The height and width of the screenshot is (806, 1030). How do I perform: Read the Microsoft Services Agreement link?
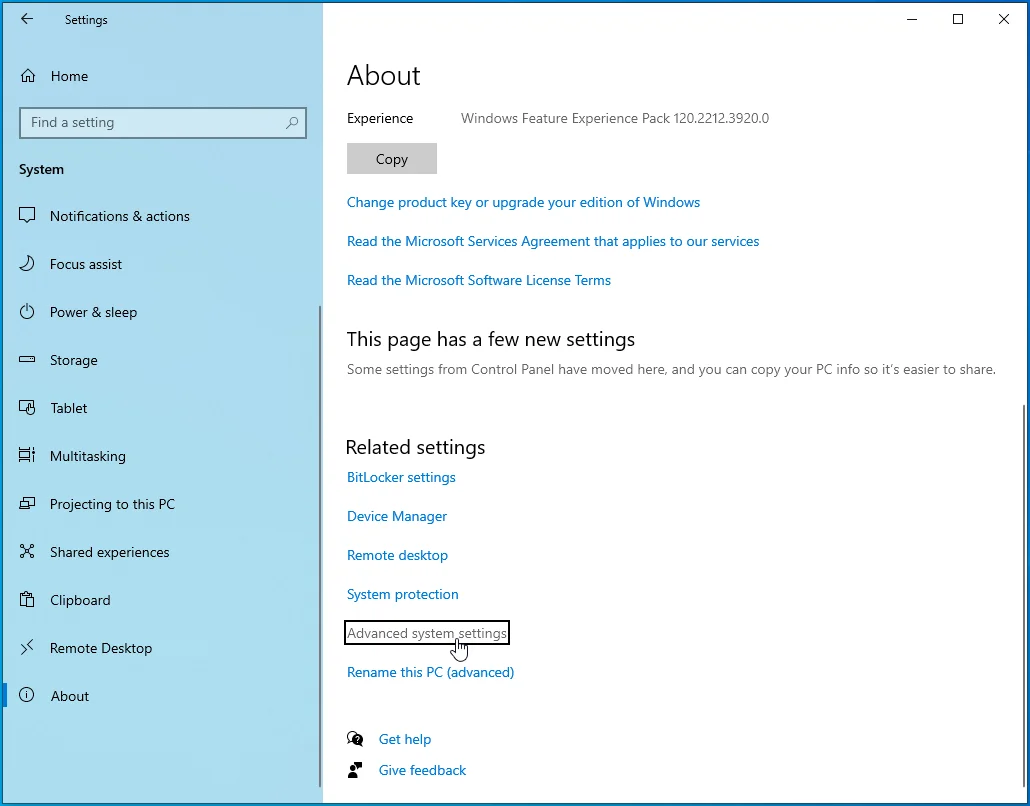click(552, 241)
